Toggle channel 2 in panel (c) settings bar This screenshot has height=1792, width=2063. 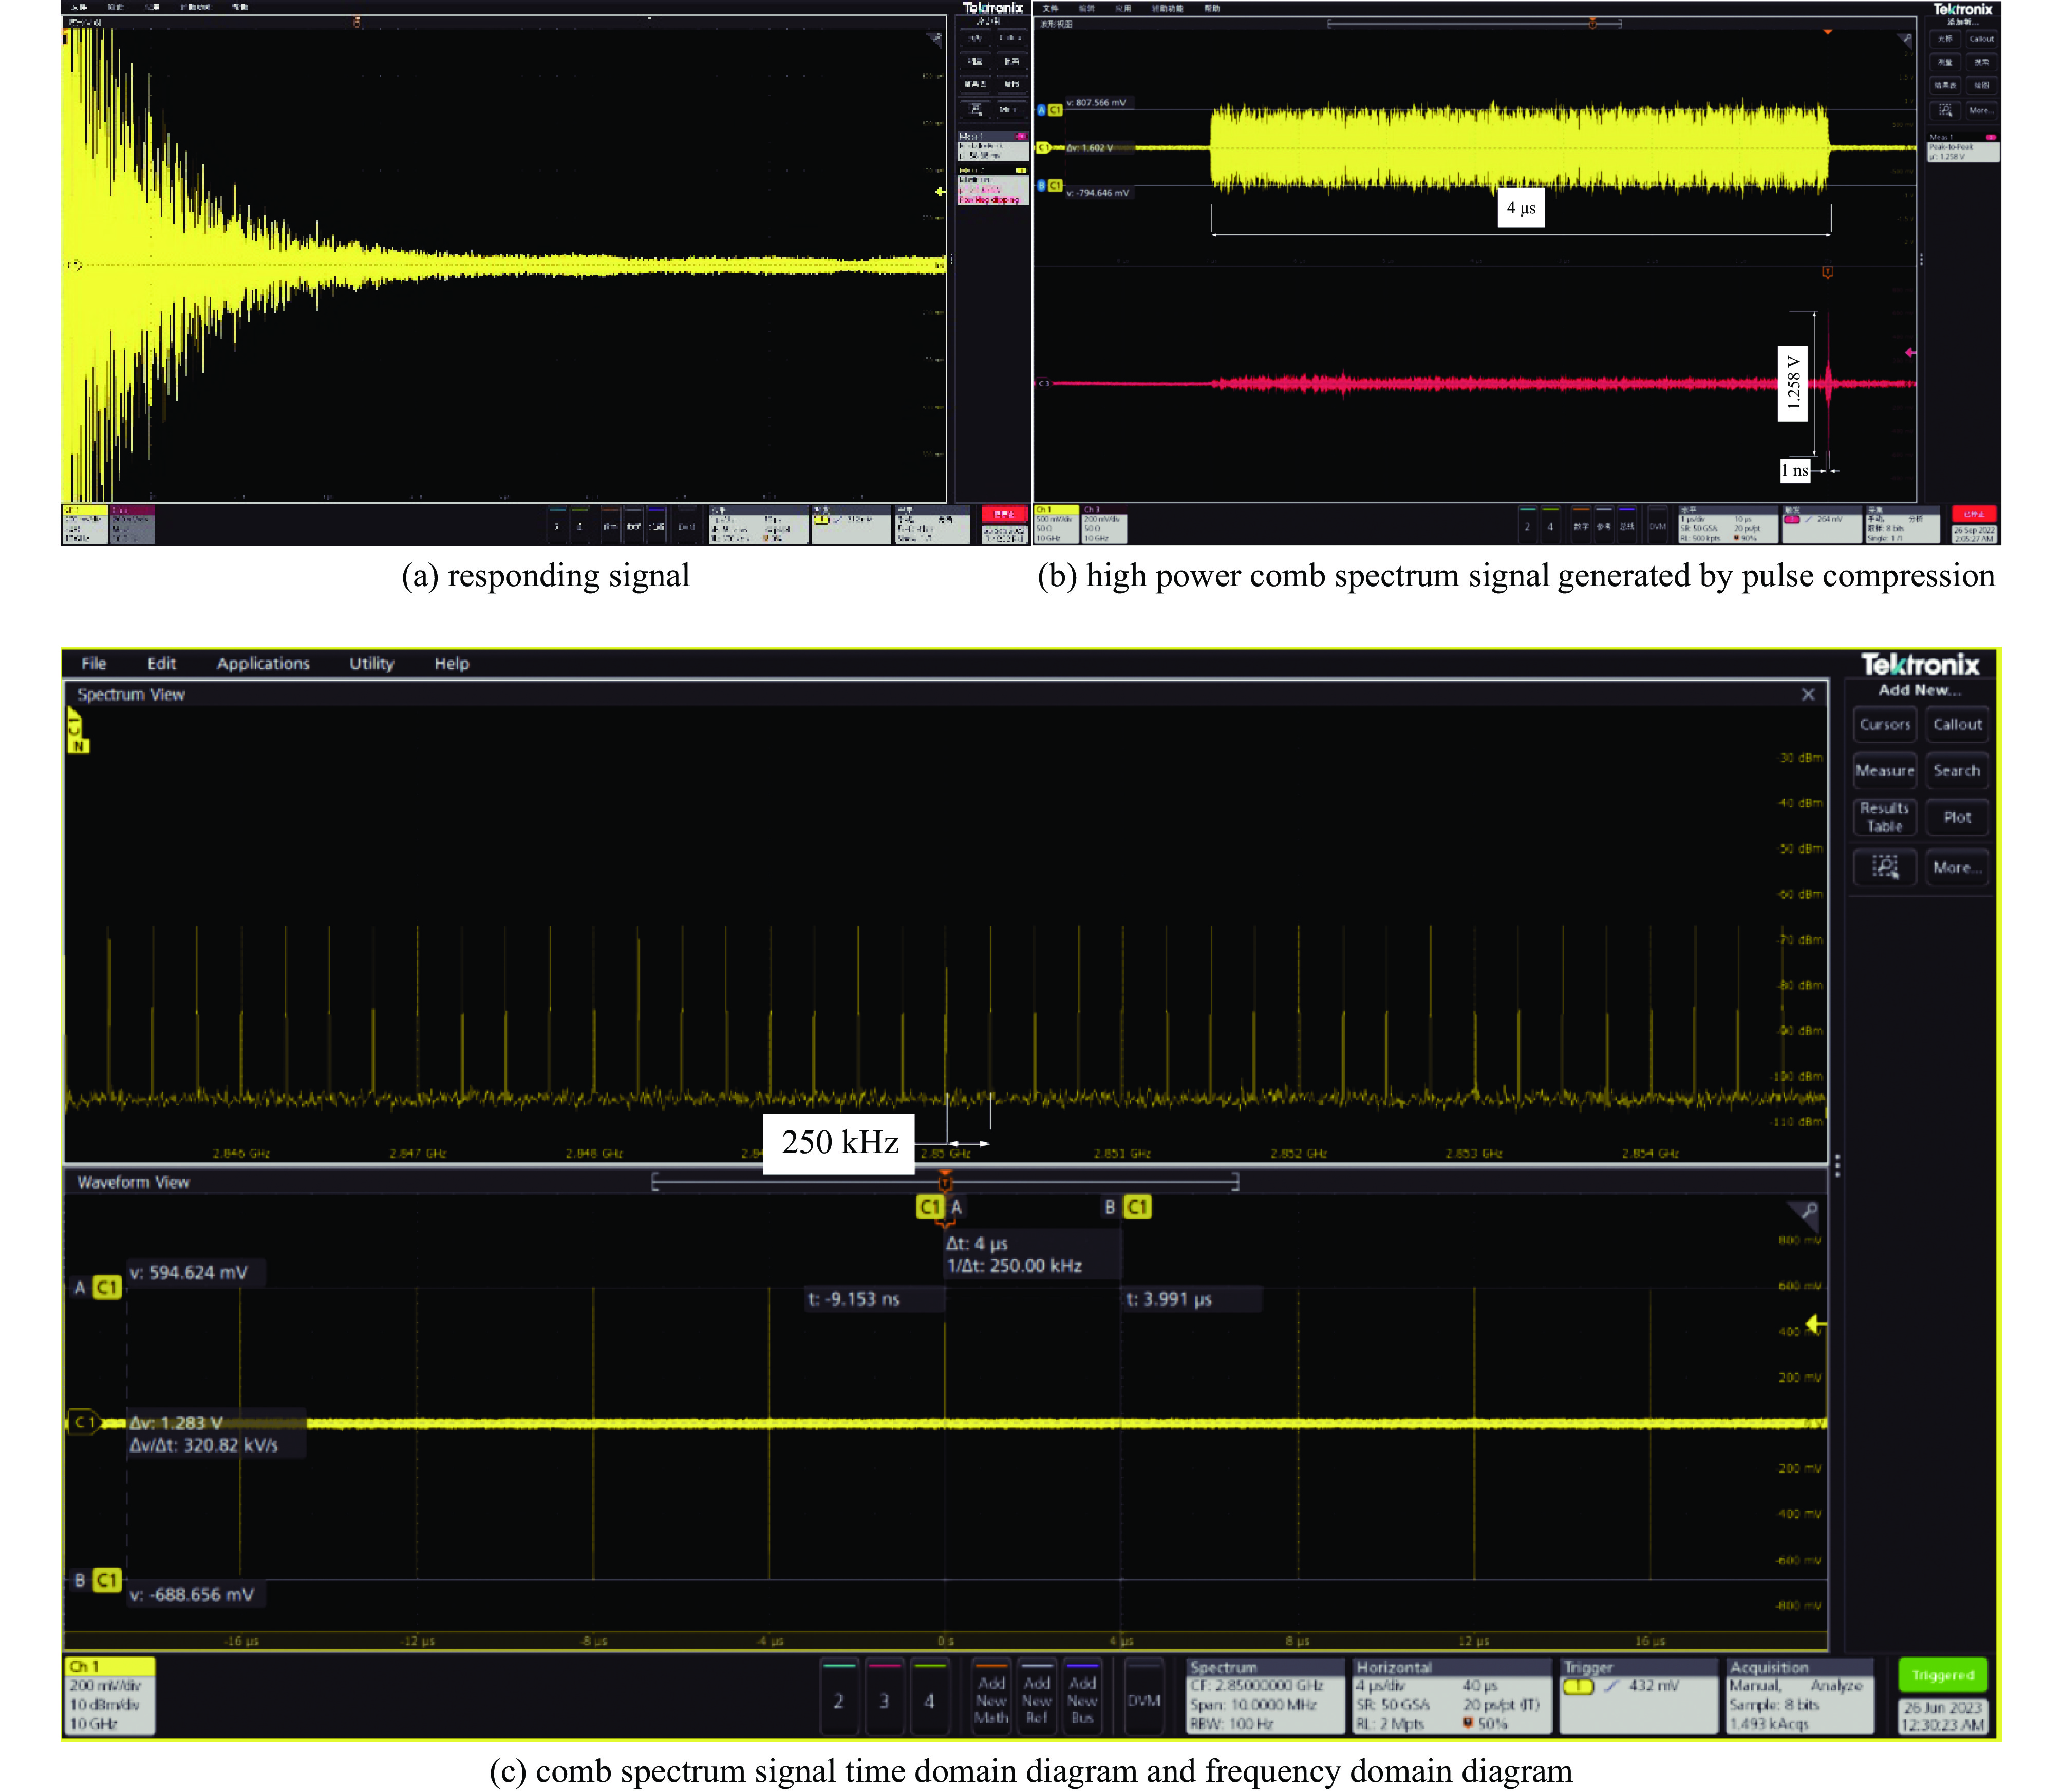tap(838, 1696)
